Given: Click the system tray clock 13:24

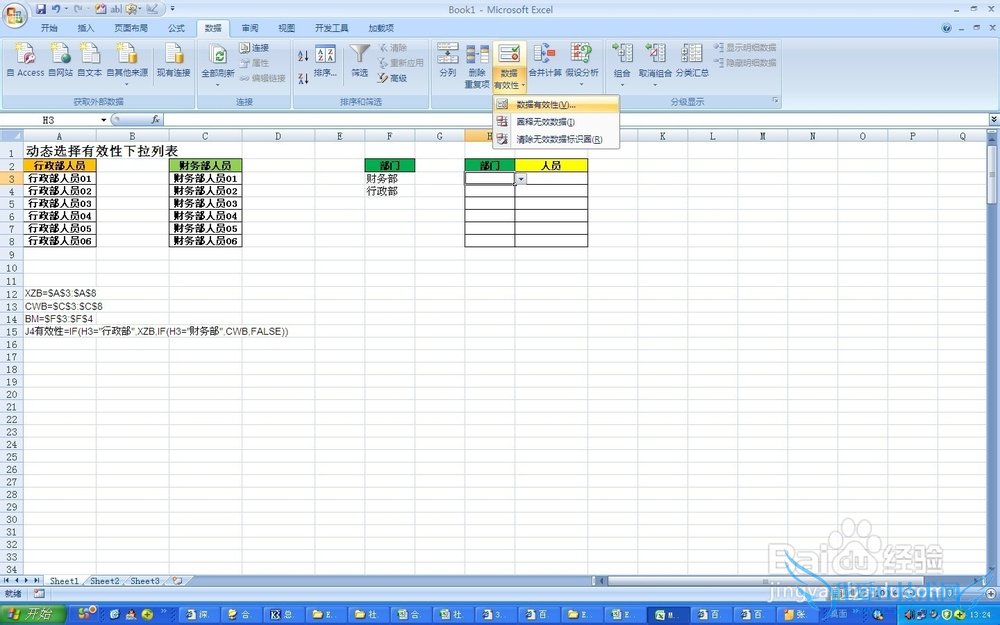Looking at the screenshot, I should (x=980, y=615).
